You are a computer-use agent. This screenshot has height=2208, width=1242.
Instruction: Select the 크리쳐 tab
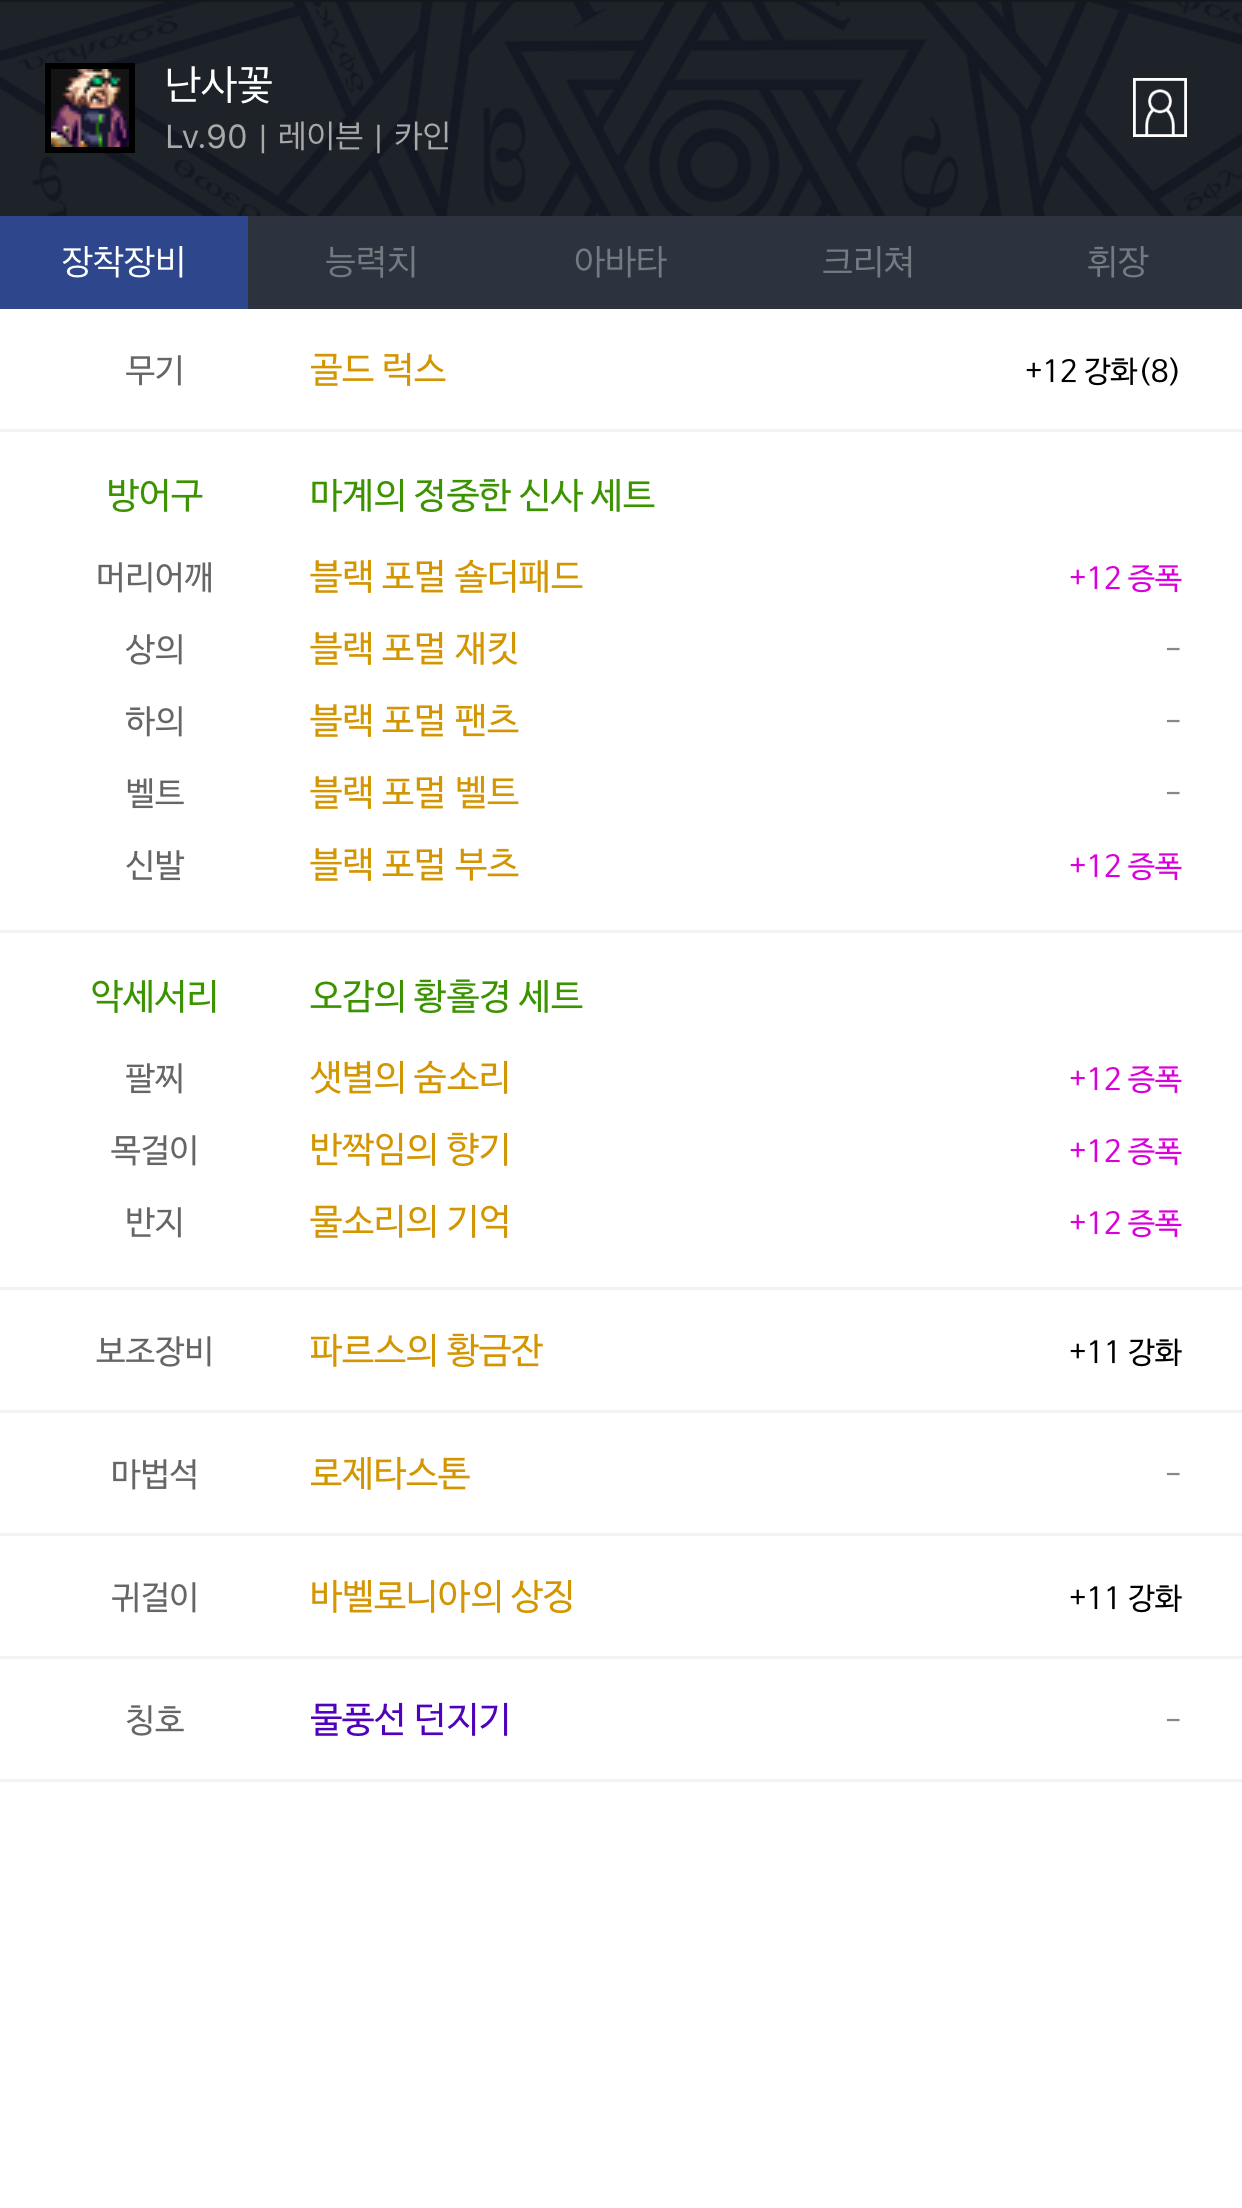[868, 262]
